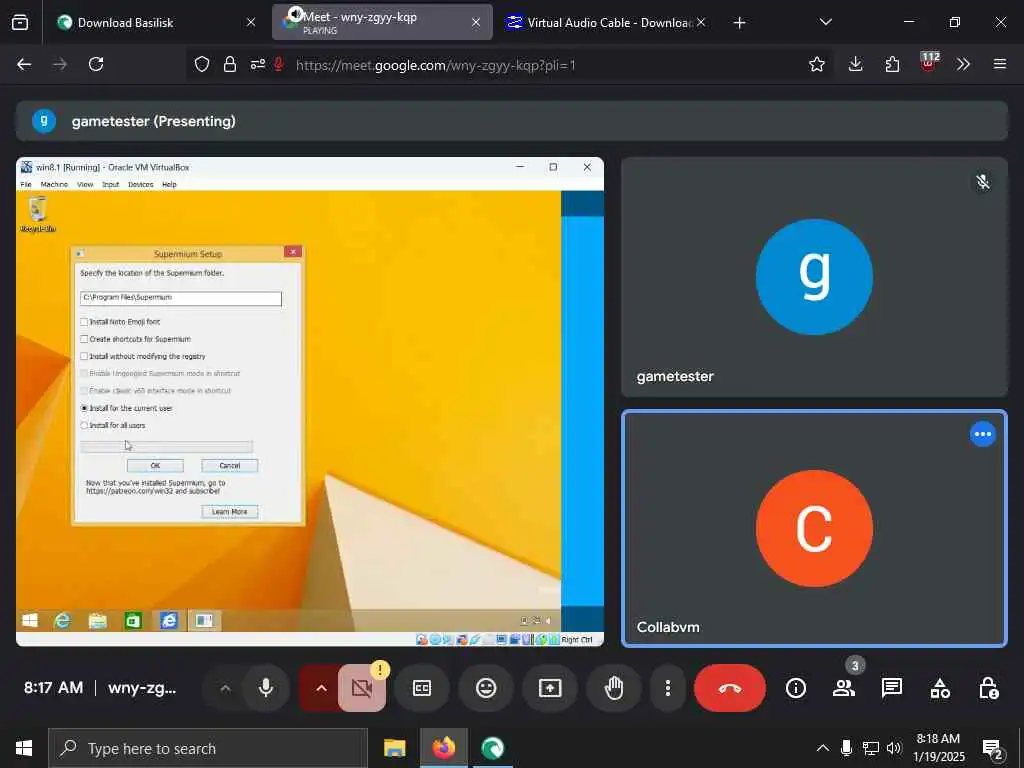Open VirtualBox Devices menu
The height and width of the screenshot is (768, 1024).
[140, 184]
